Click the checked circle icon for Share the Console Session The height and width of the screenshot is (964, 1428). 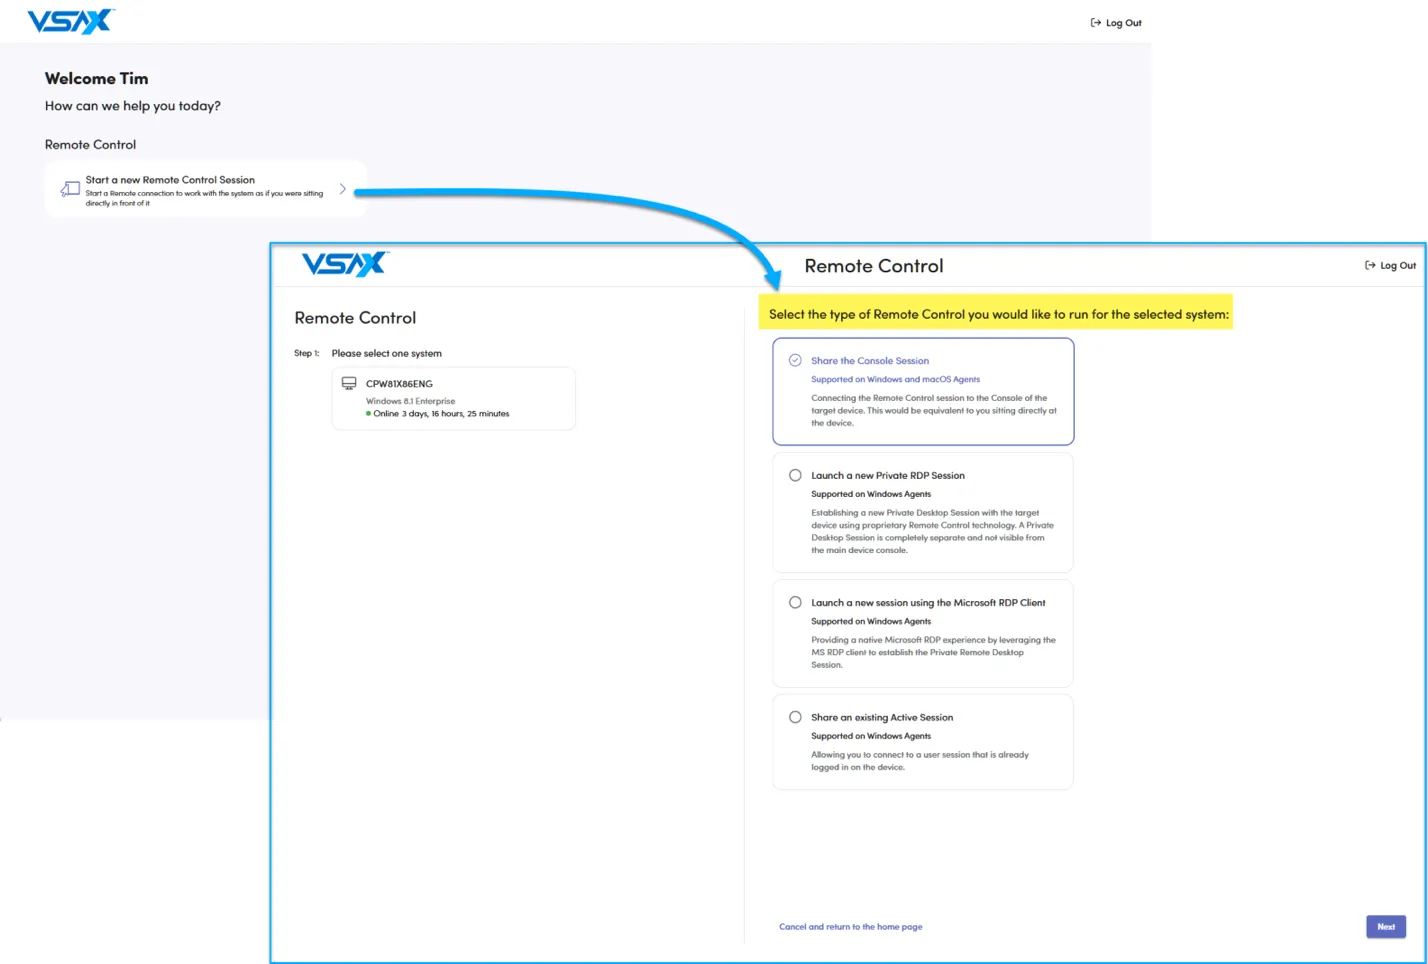(x=795, y=361)
